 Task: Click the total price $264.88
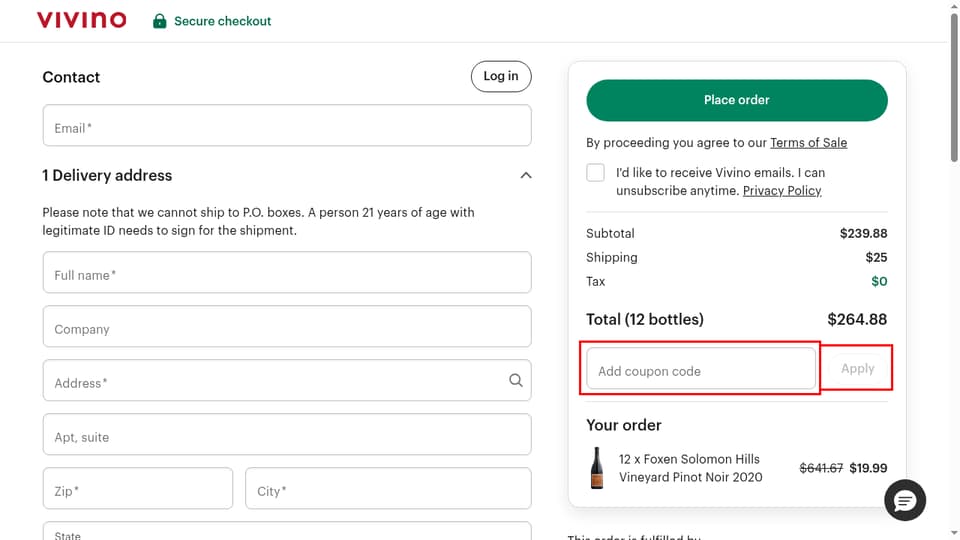pyautogui.click(x=857, y=319)
